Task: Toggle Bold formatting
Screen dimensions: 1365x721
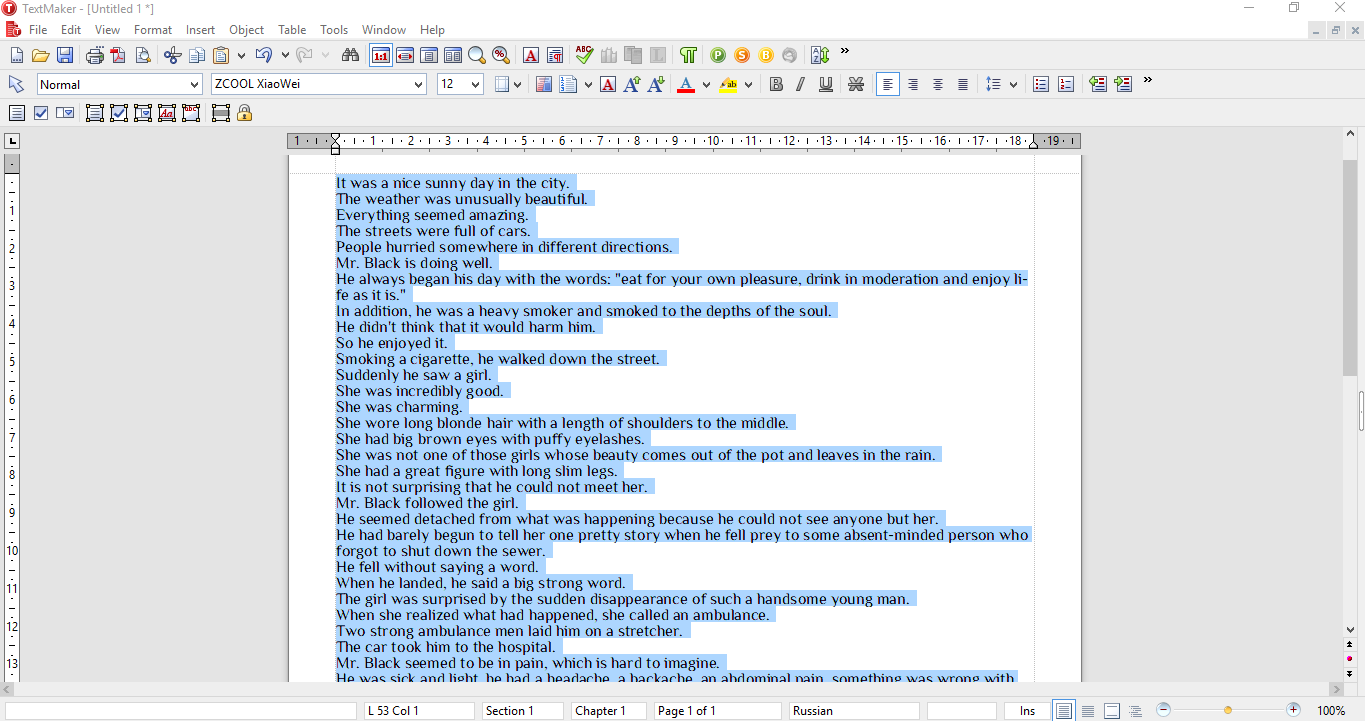Action: tap(776, 85)
